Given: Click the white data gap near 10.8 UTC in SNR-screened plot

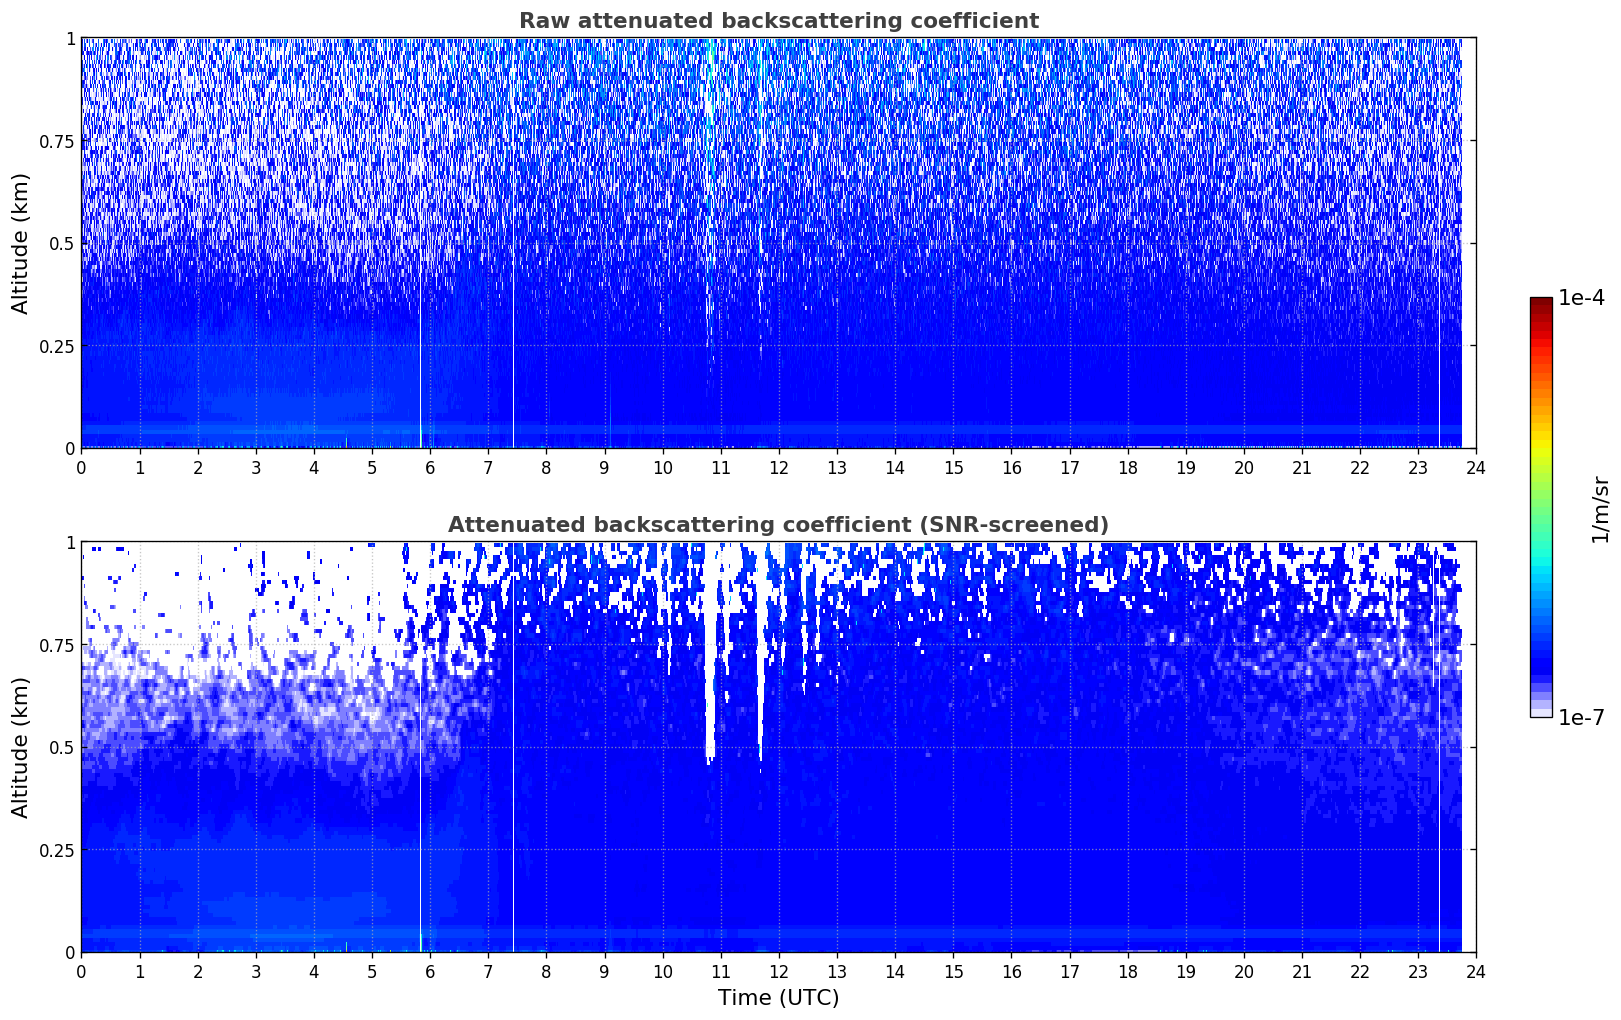Looking at the screenshot, I should [x=710, y=680].
